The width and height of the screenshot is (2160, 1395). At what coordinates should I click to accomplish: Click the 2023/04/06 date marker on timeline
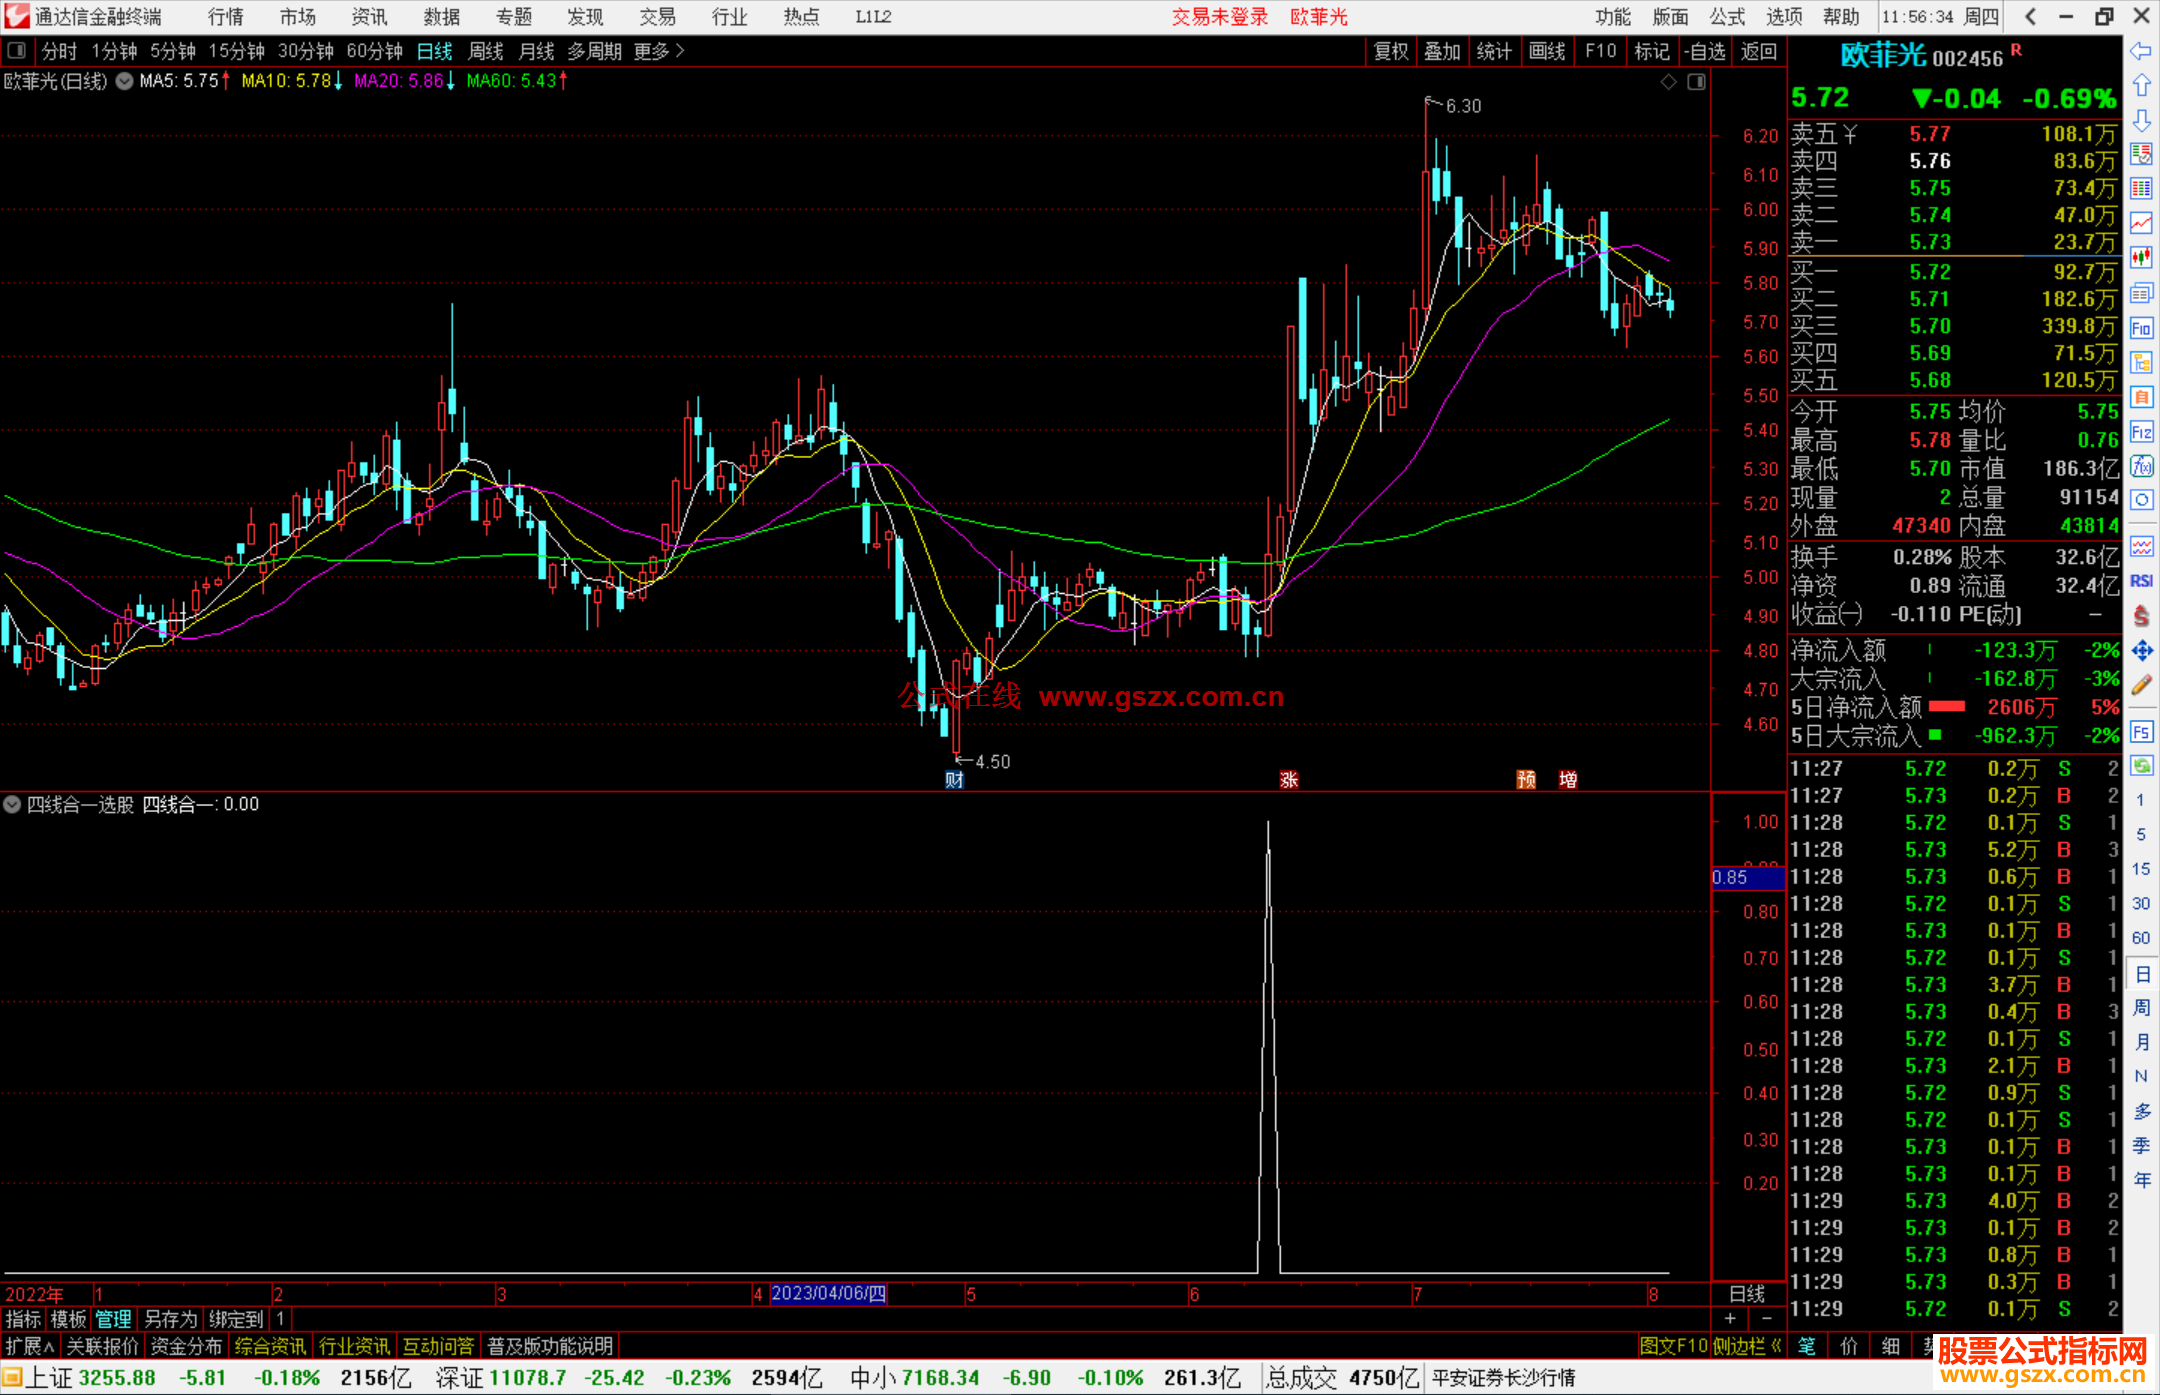pyautogui.click(x=828, y=1293)
